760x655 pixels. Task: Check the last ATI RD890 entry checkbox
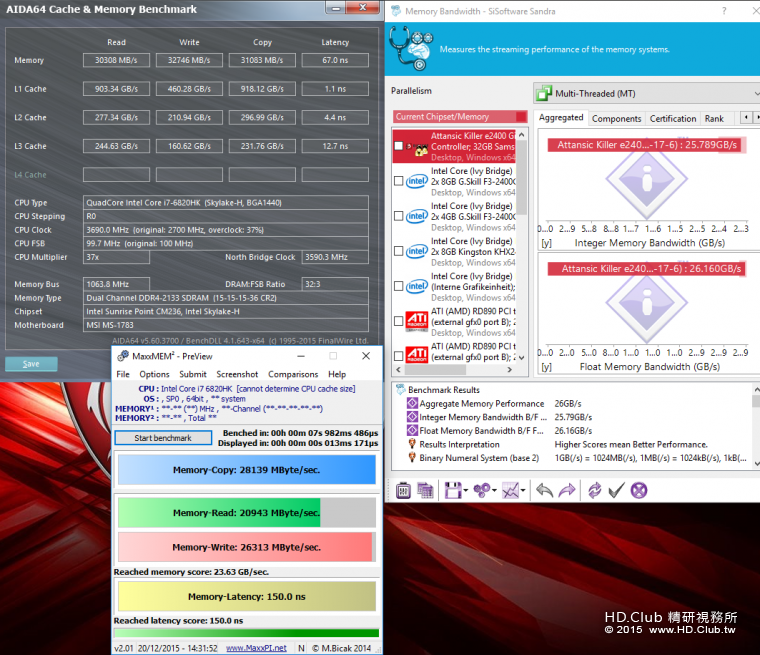[398, 356]
